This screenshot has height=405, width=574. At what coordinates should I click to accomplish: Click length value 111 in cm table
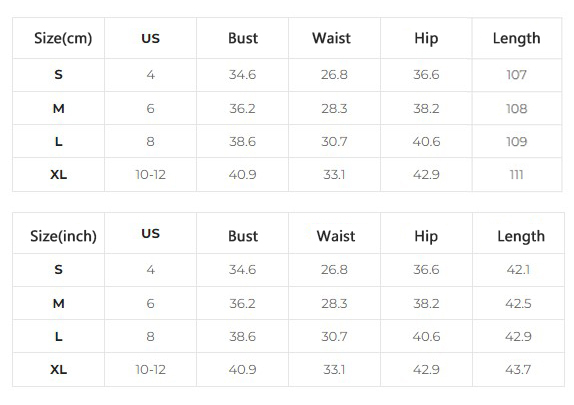pyautogui.click(x=517, y=175)
